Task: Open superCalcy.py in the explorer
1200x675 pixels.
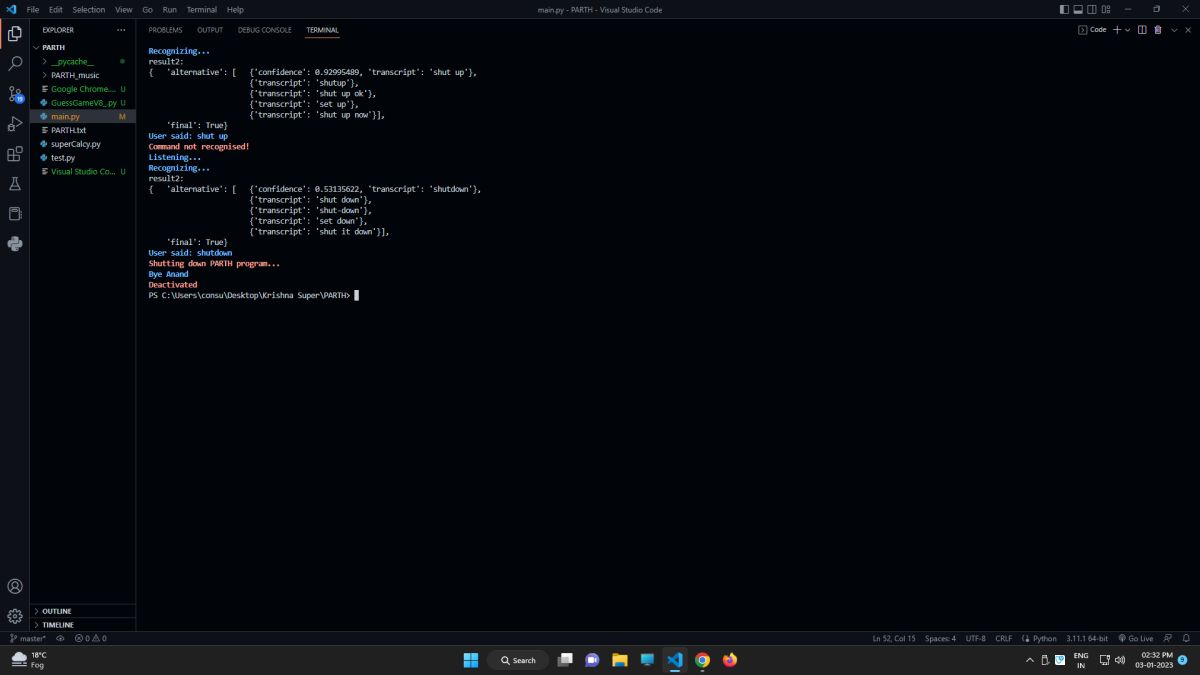Action: [83, 144]
